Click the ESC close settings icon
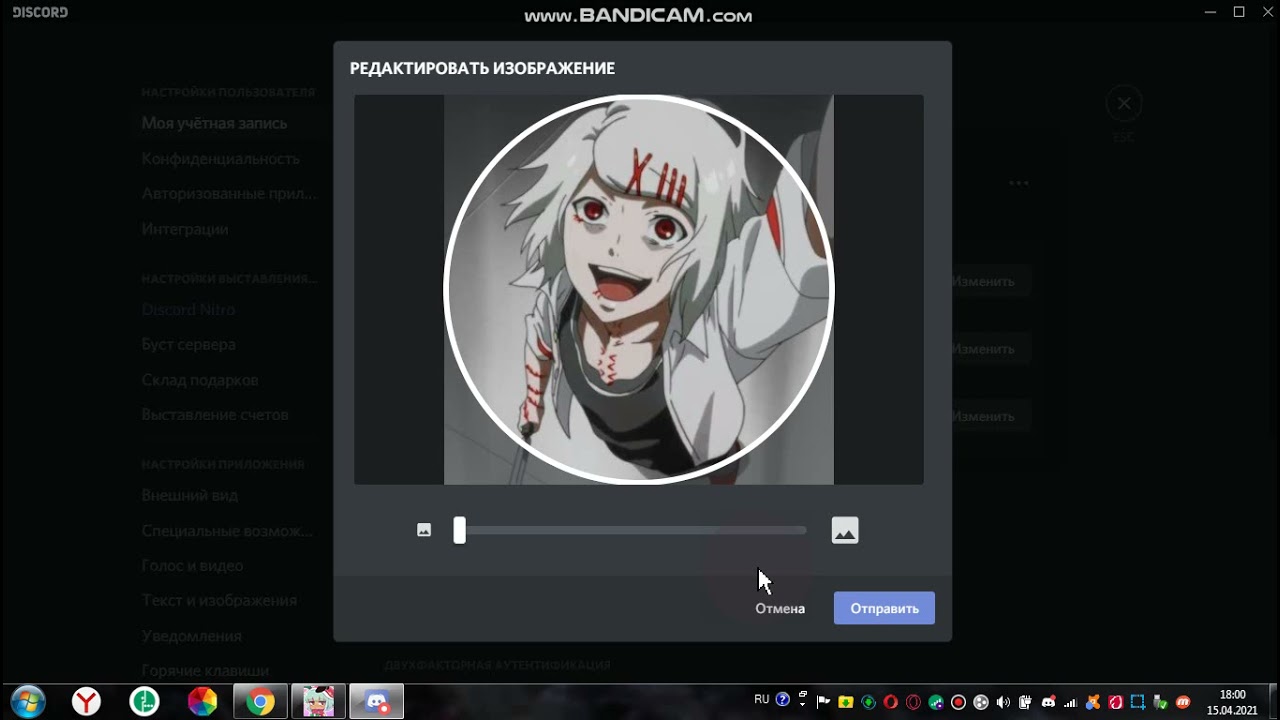 coord(1124,103)
